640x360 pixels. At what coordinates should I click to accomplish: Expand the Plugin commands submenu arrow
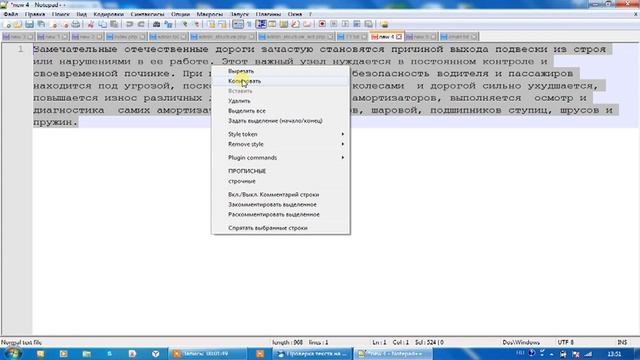pyautogui.click(x=342, y=158)
